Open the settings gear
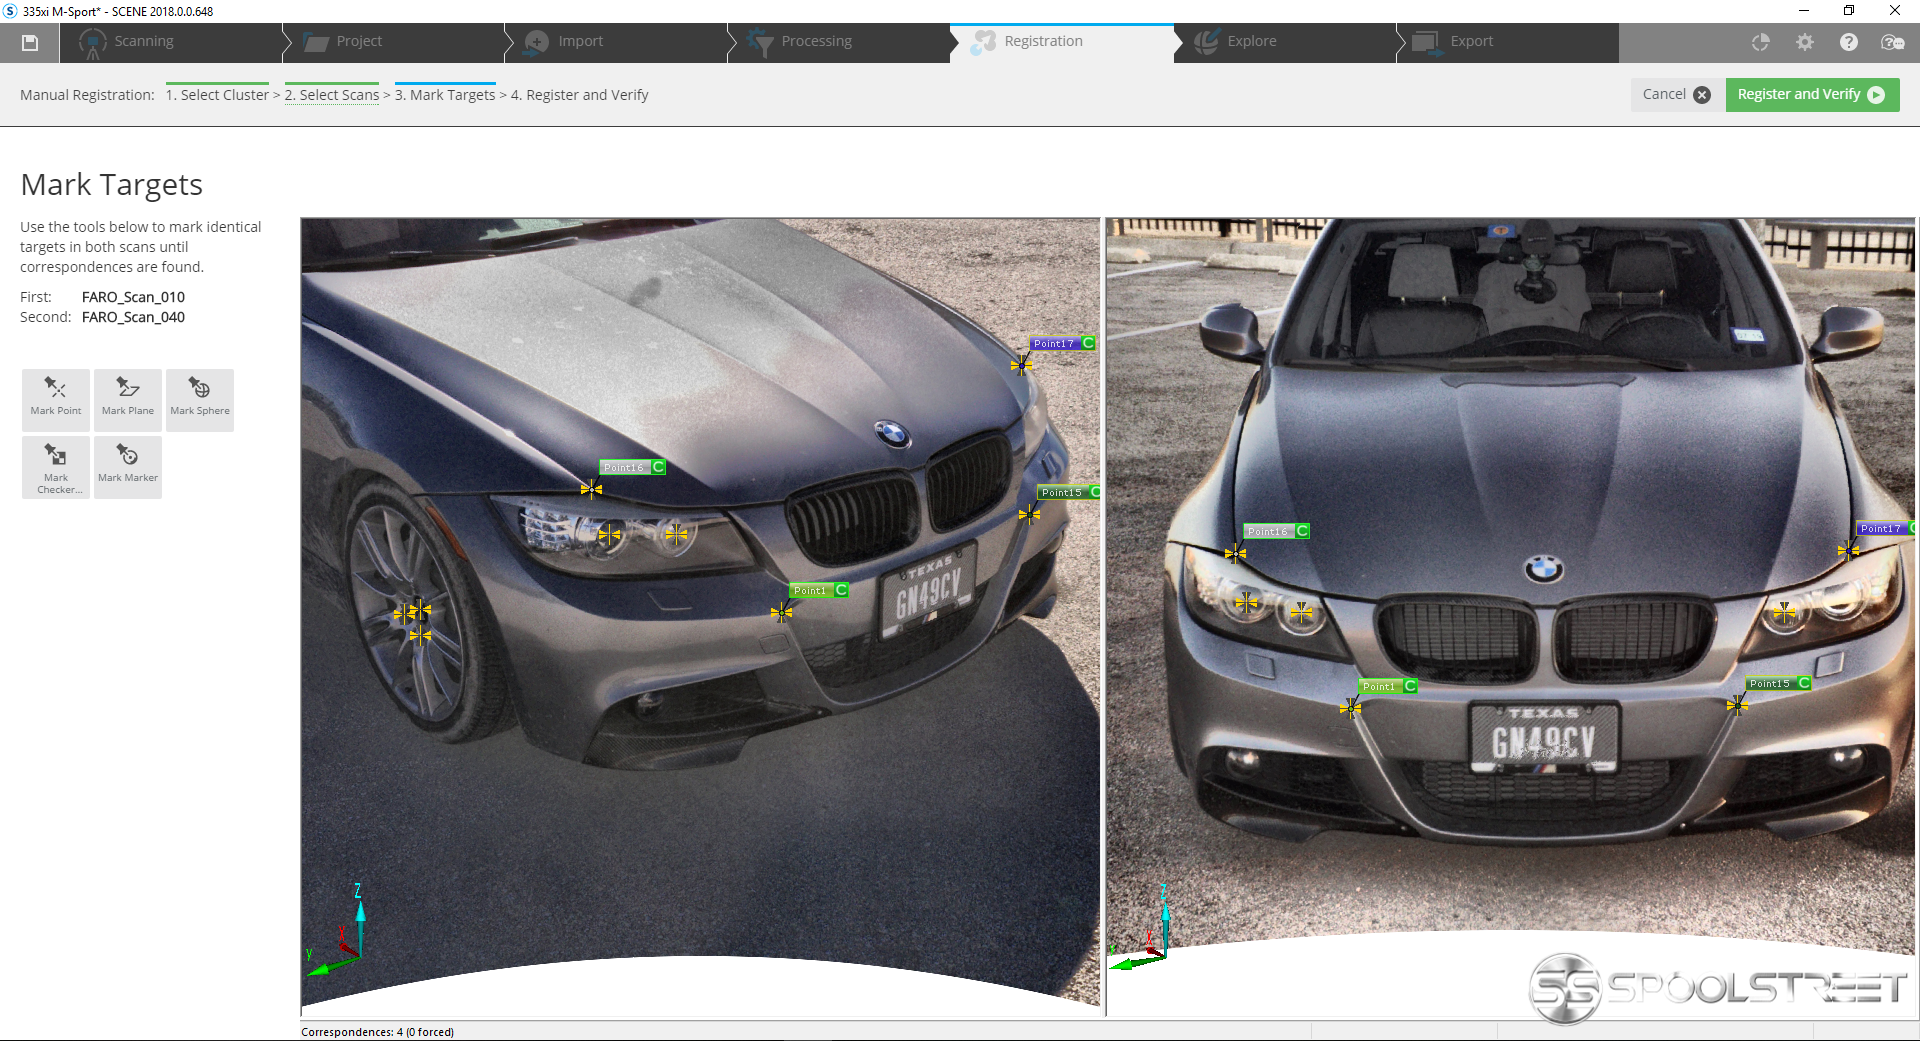 point(1804,42)
